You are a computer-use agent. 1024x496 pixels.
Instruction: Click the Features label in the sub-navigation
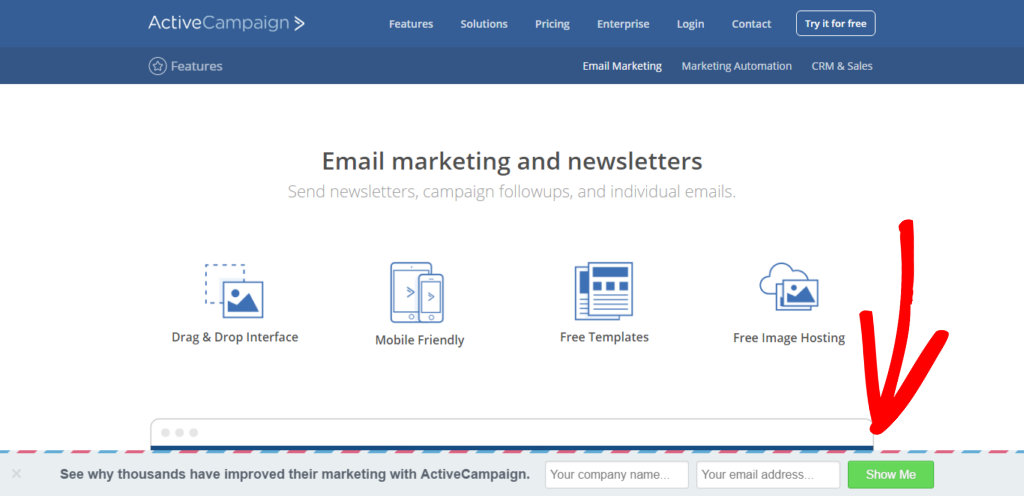pyautogui.click(x=197, y=66)
